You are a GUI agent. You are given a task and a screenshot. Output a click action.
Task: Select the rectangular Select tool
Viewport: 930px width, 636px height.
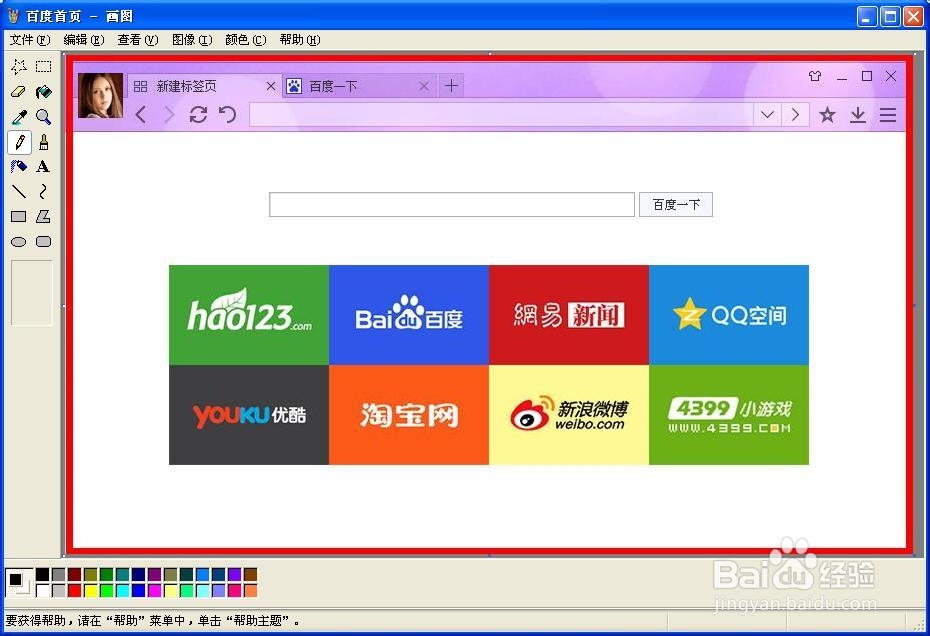42,66
